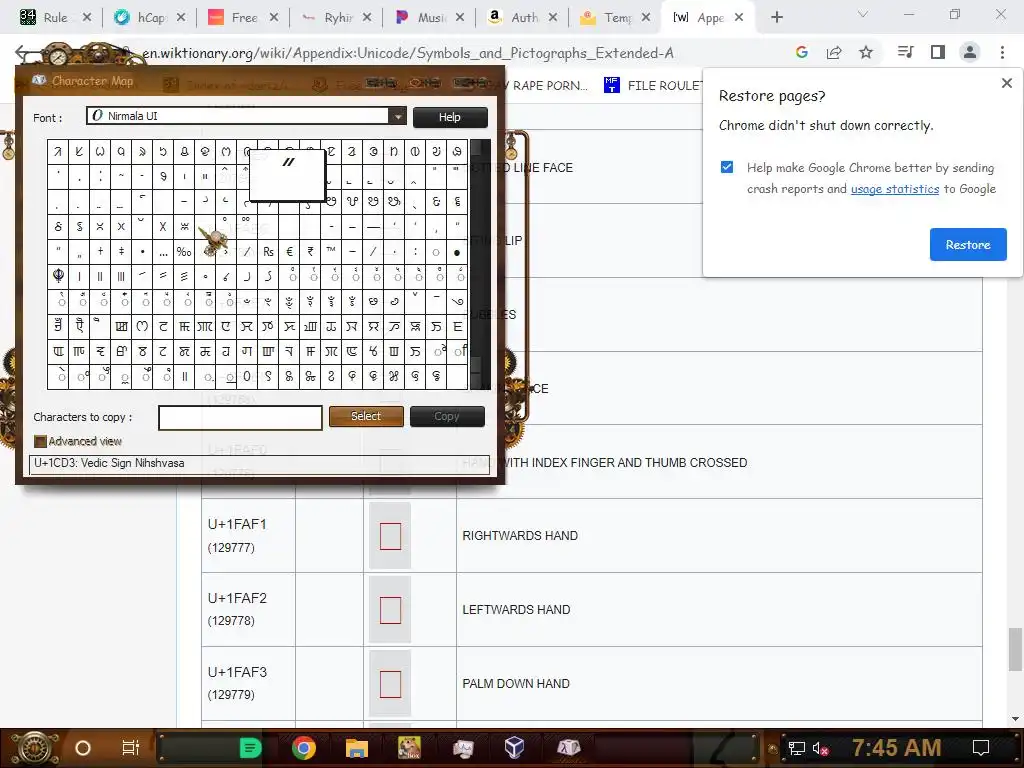Viewport: 1024px width, 768px height.
Task: Bookmark this page with the star icon
Action: (866, 52)
